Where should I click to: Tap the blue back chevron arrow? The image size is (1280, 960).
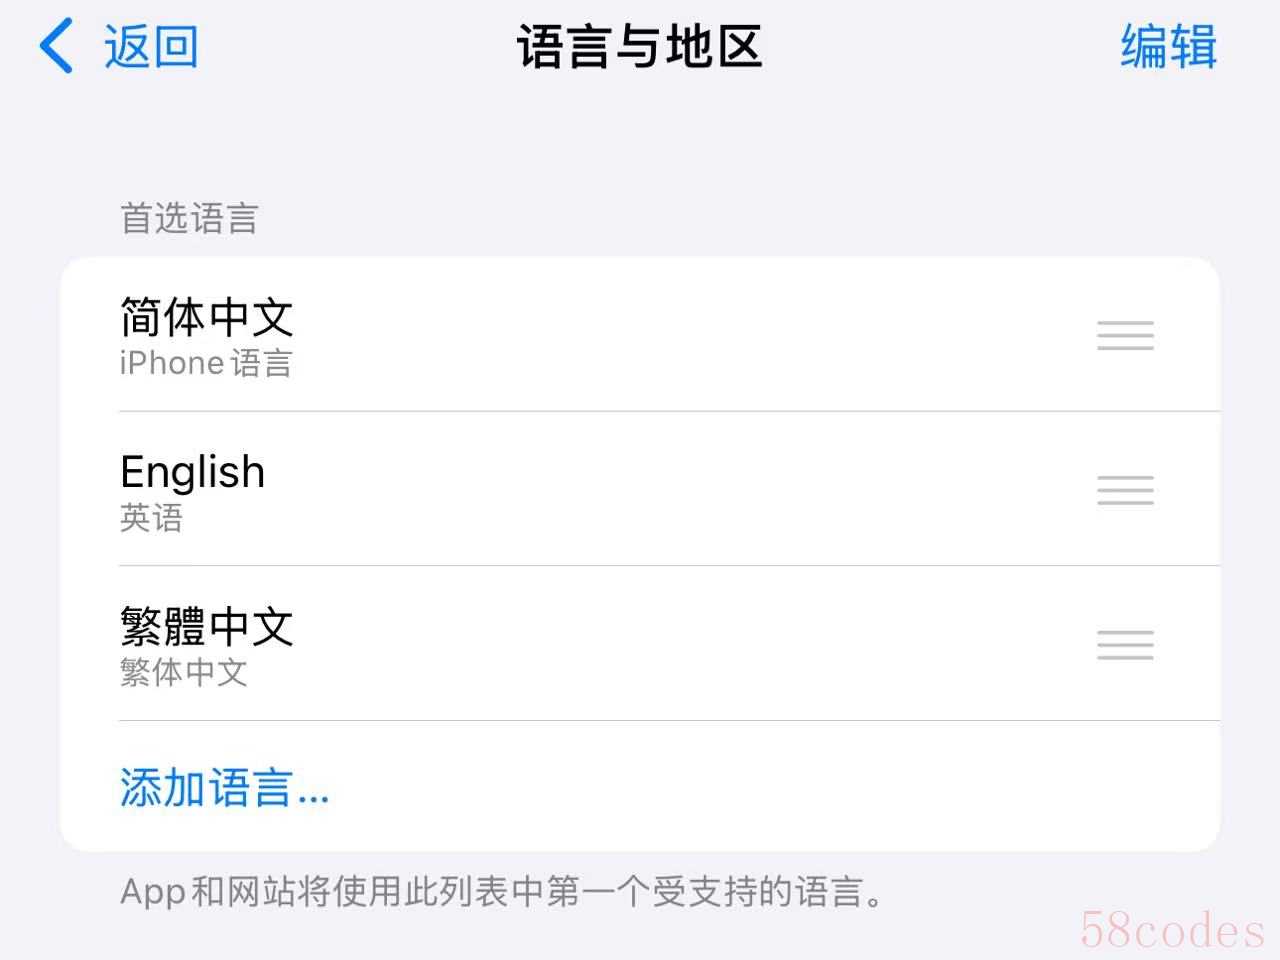pyautogui.click(x=56, y=46)
